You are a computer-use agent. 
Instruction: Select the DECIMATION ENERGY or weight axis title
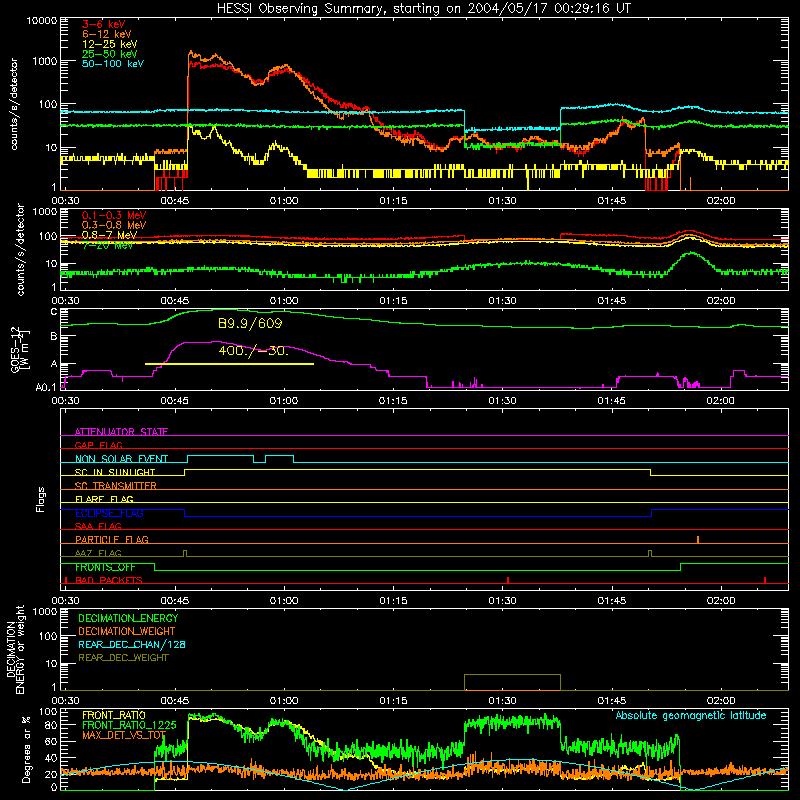click(16, 650)
